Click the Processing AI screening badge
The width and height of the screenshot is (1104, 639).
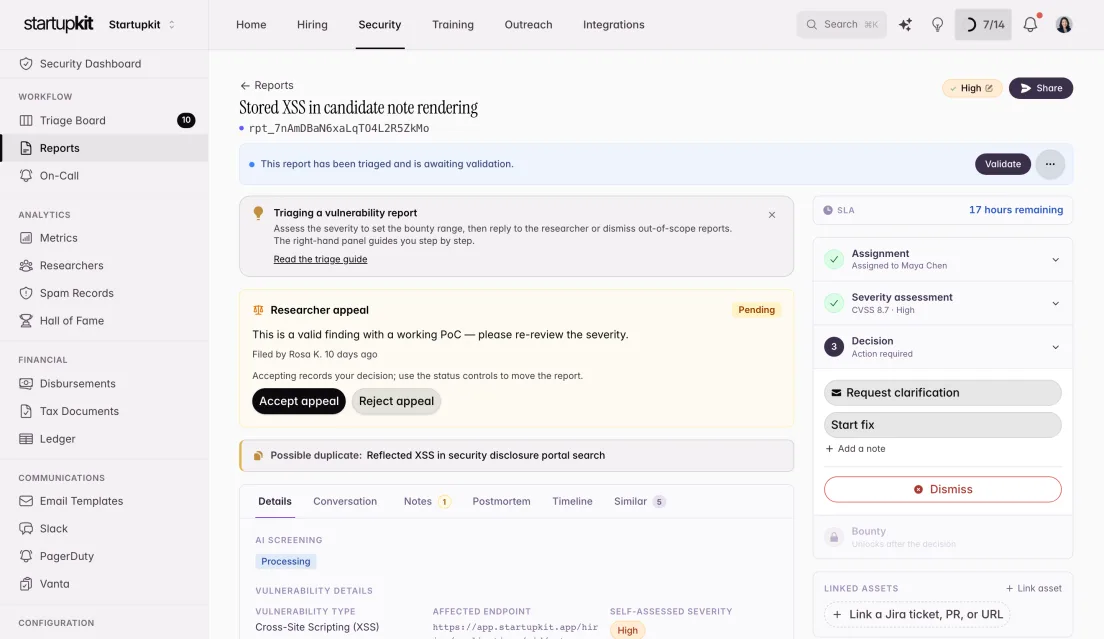click(x=285, y=562)
